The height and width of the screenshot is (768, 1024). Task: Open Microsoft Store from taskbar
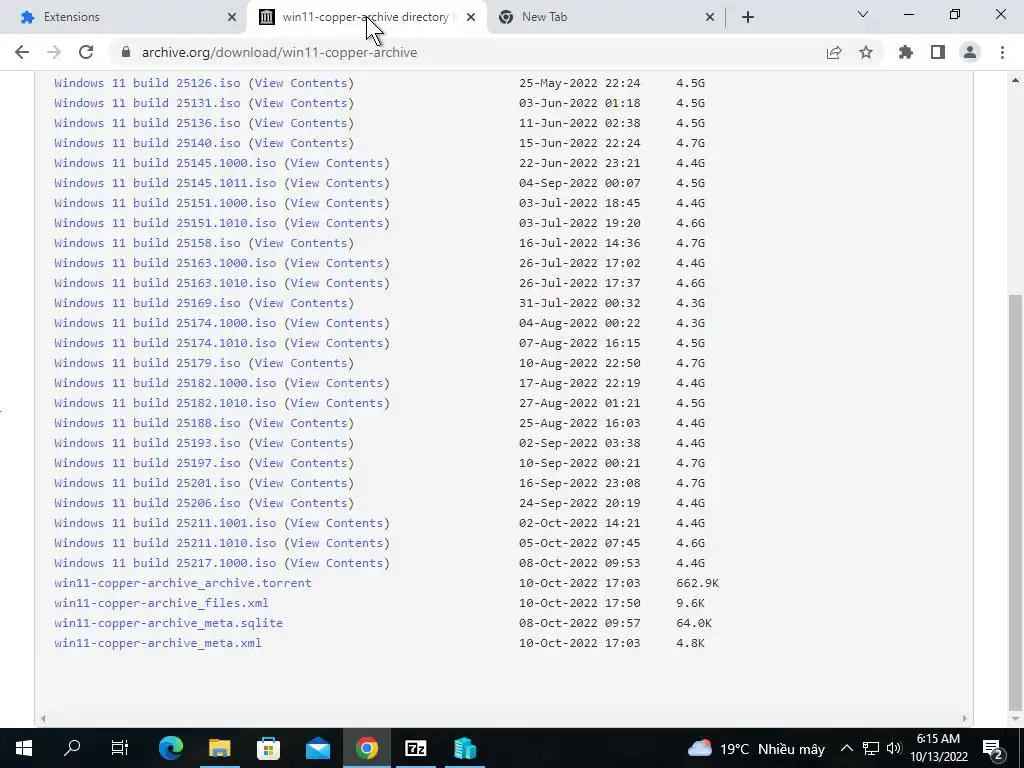coord(268,748)
